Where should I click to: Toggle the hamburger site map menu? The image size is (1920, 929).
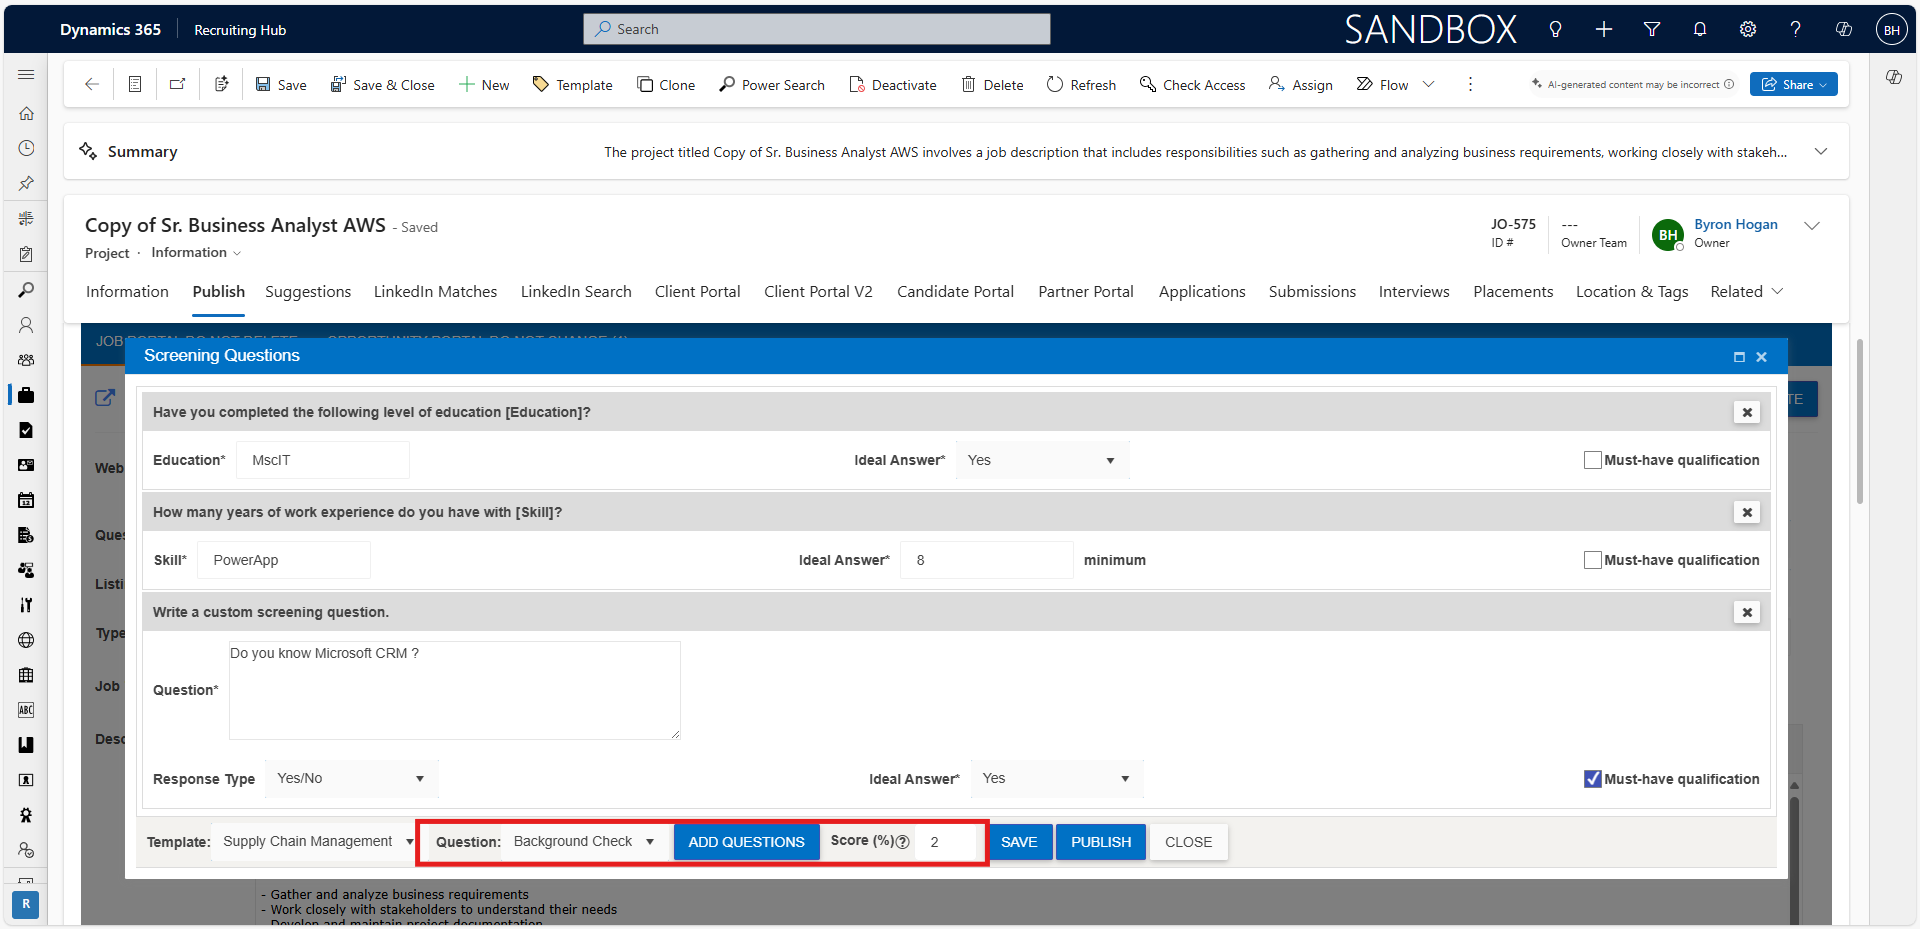(x=26, y=75)
